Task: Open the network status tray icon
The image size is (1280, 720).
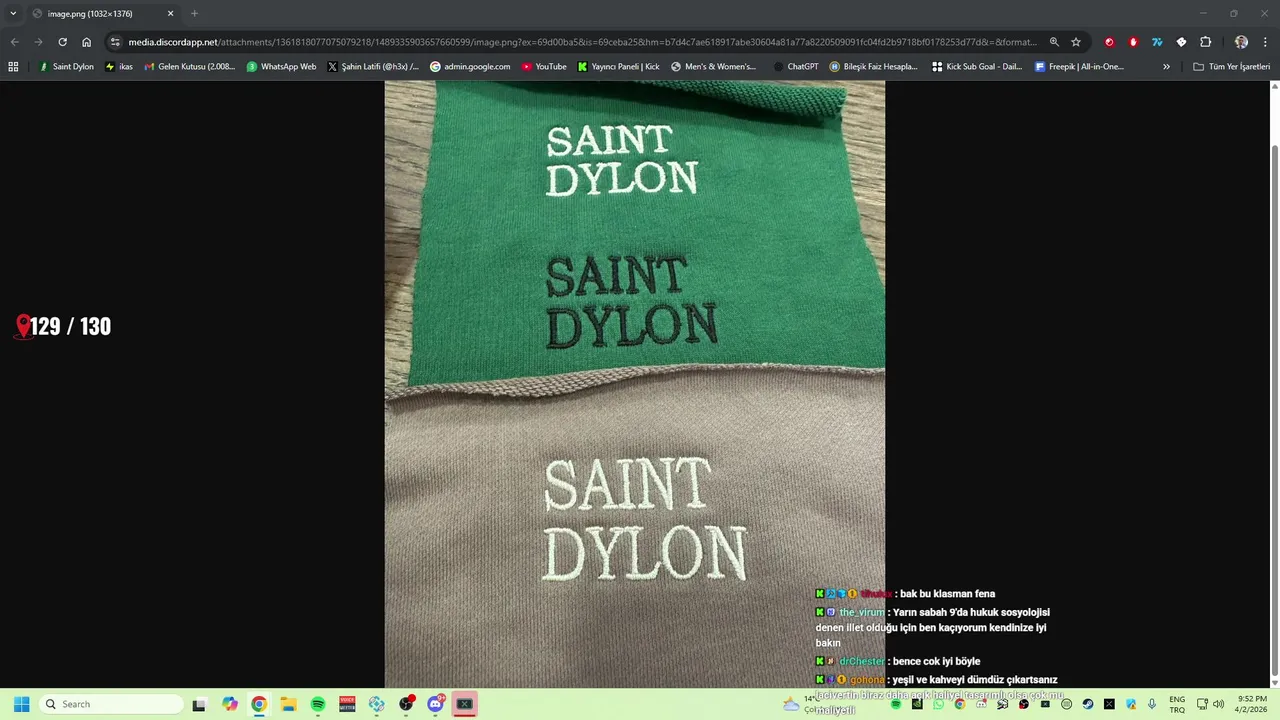Action: pos(1202,704)
